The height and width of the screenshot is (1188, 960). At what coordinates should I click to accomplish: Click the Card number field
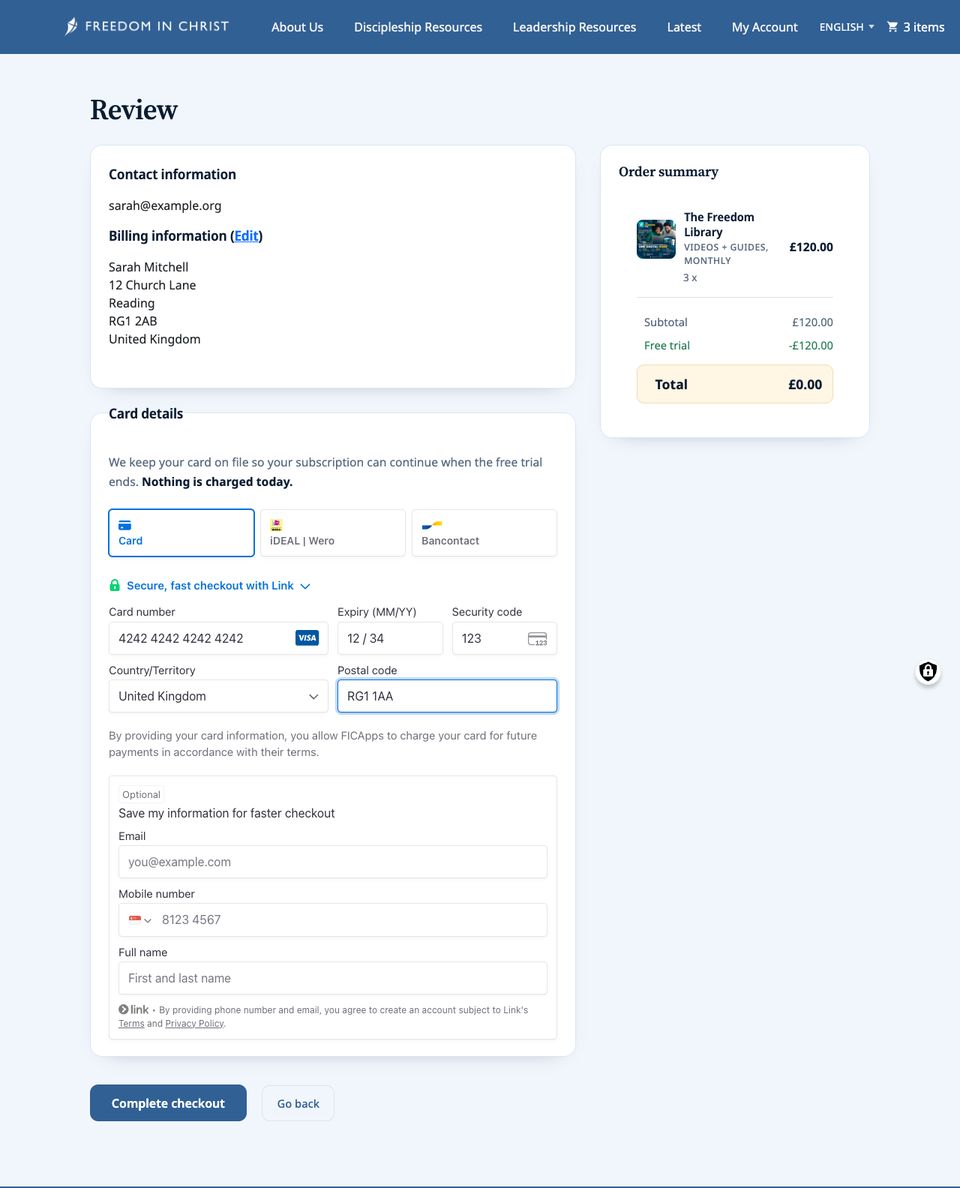[218, 639]
